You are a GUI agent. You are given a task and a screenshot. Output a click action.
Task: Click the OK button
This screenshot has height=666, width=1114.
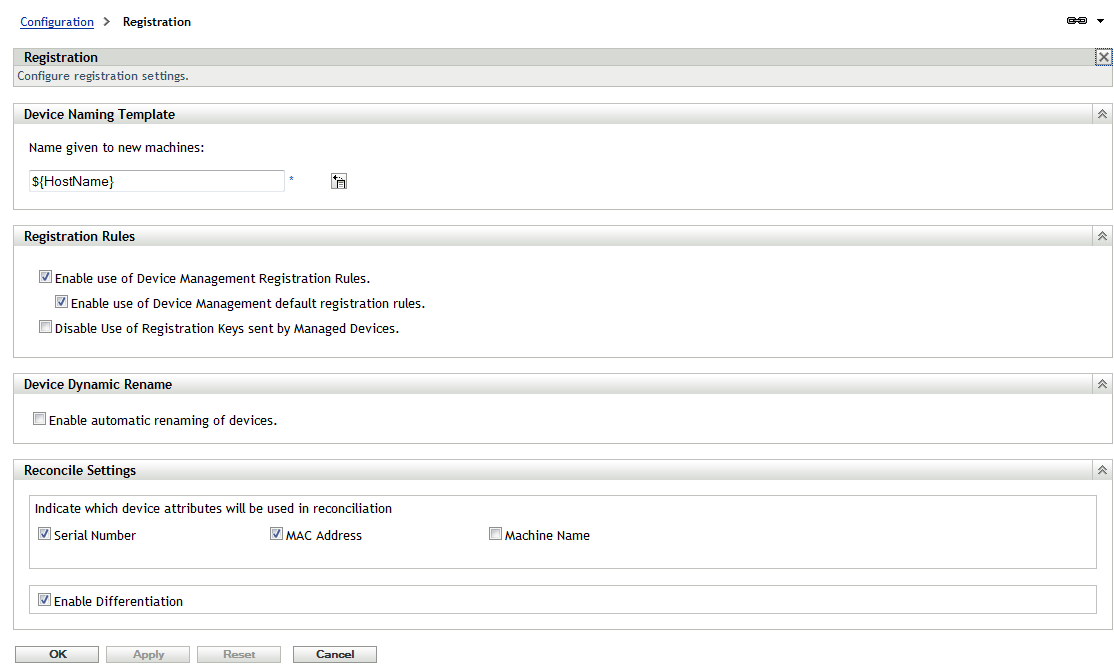58,654
